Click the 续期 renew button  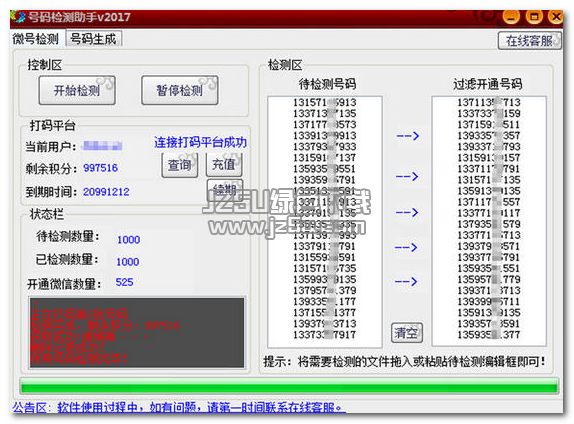click(224, 189)
